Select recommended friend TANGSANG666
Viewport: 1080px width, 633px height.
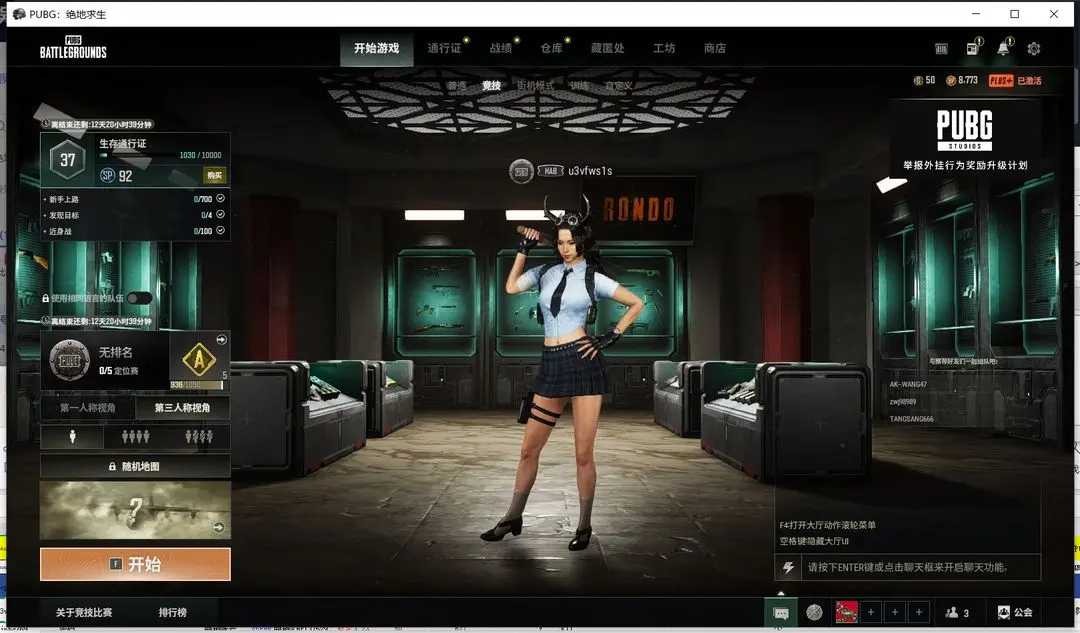[911, 419]
